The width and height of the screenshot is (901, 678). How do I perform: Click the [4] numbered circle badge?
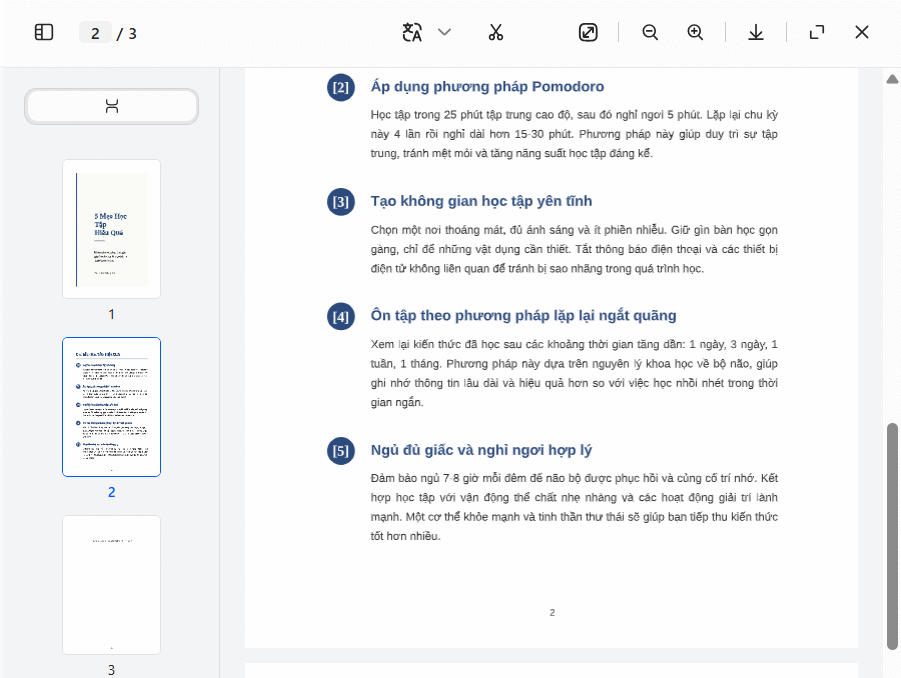[x=341, y=317]
